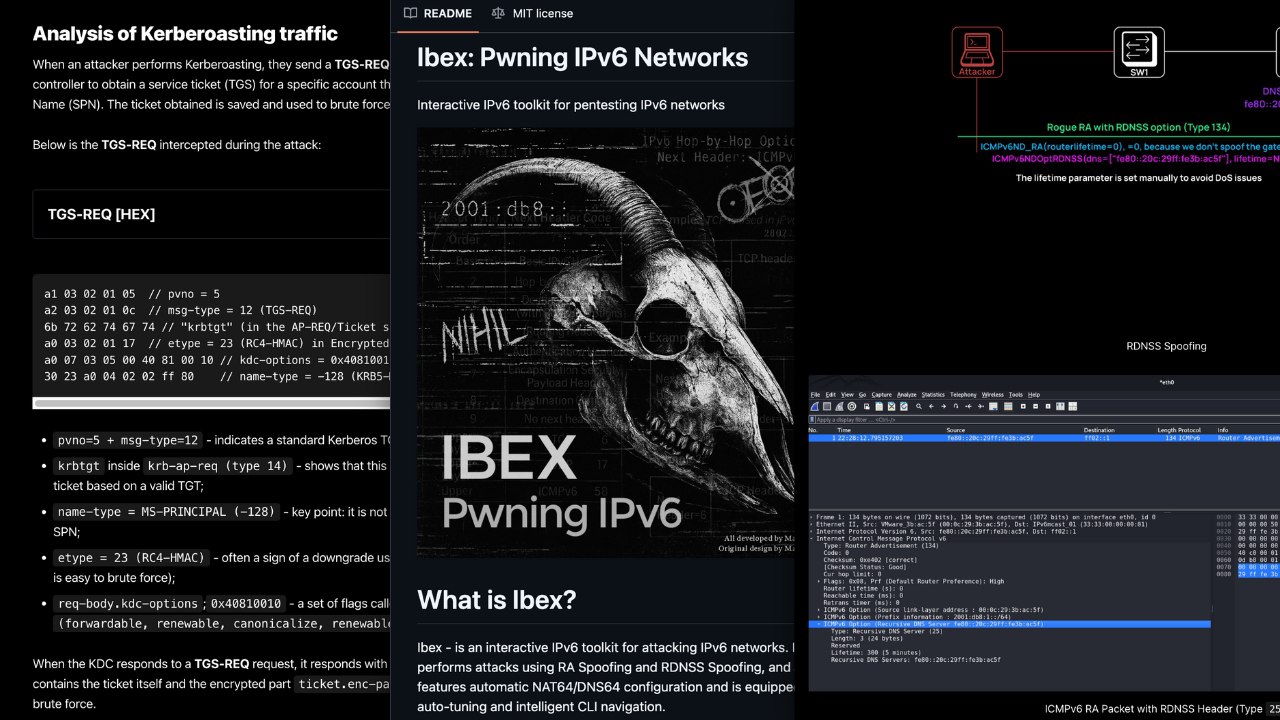Select the 'Cur hop limit: 0' row

pyautogui.click(x=854, y=574)
